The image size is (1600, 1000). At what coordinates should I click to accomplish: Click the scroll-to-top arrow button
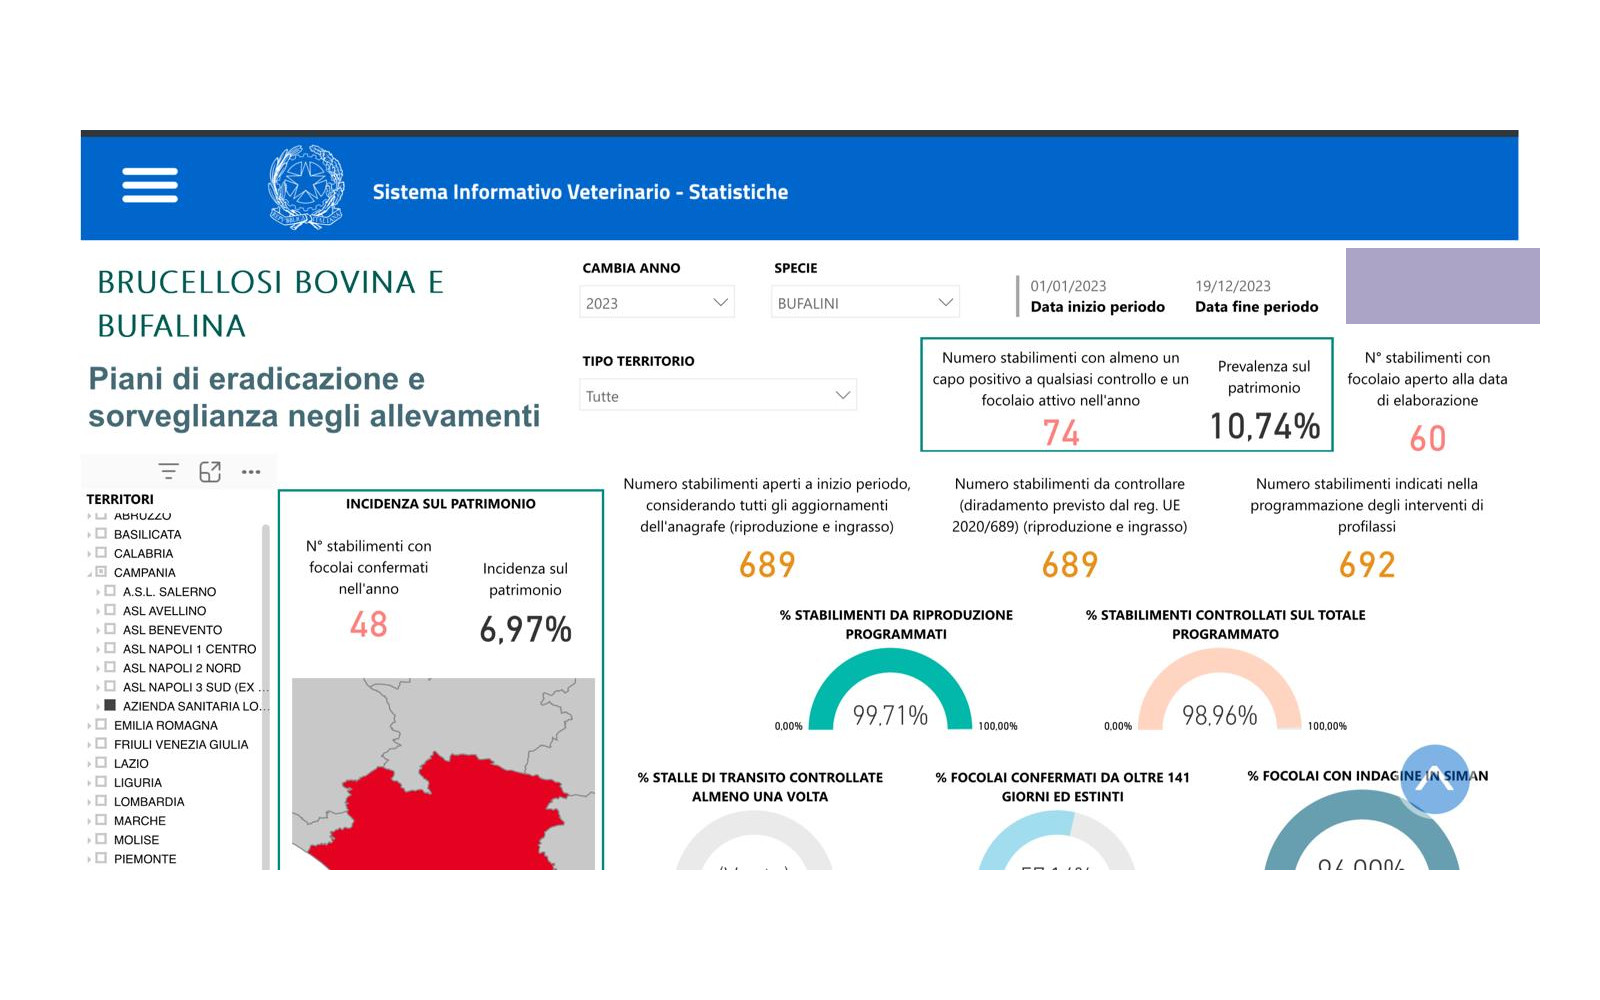(1434, 781)
